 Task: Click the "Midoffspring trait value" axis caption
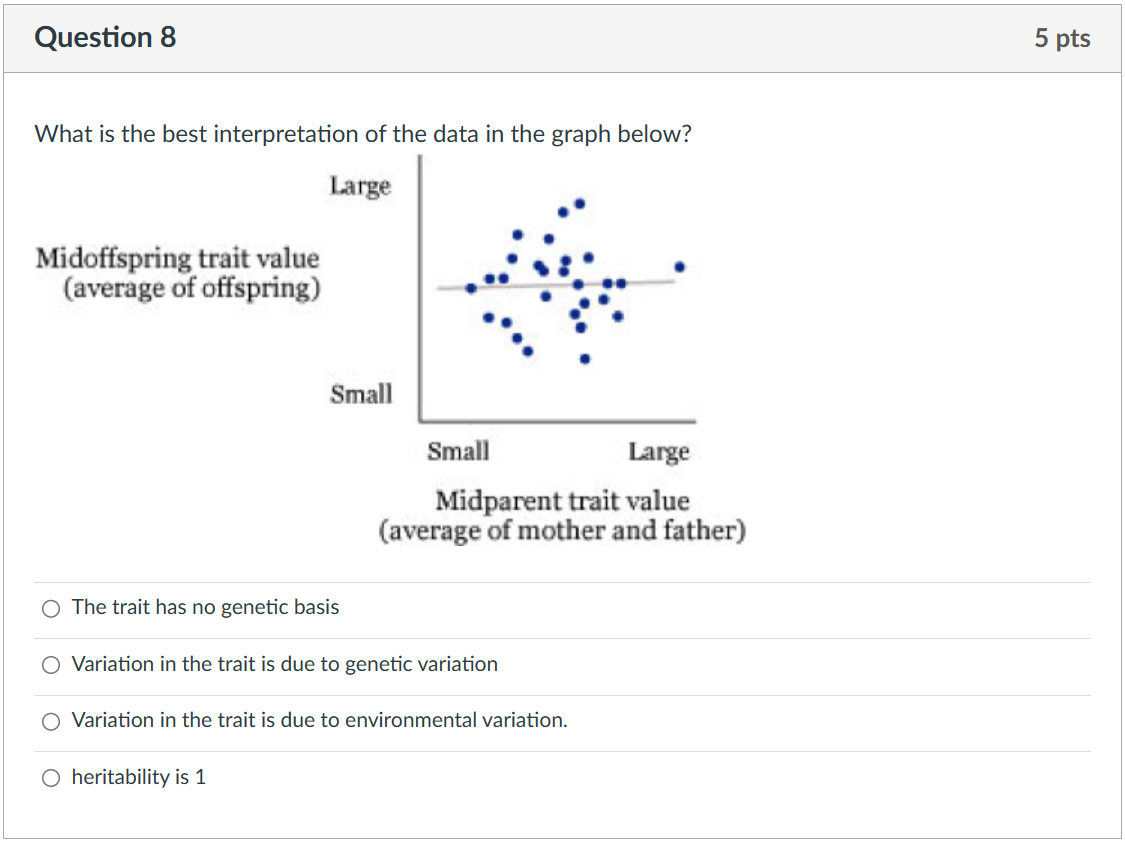click(x=177, y=258)
